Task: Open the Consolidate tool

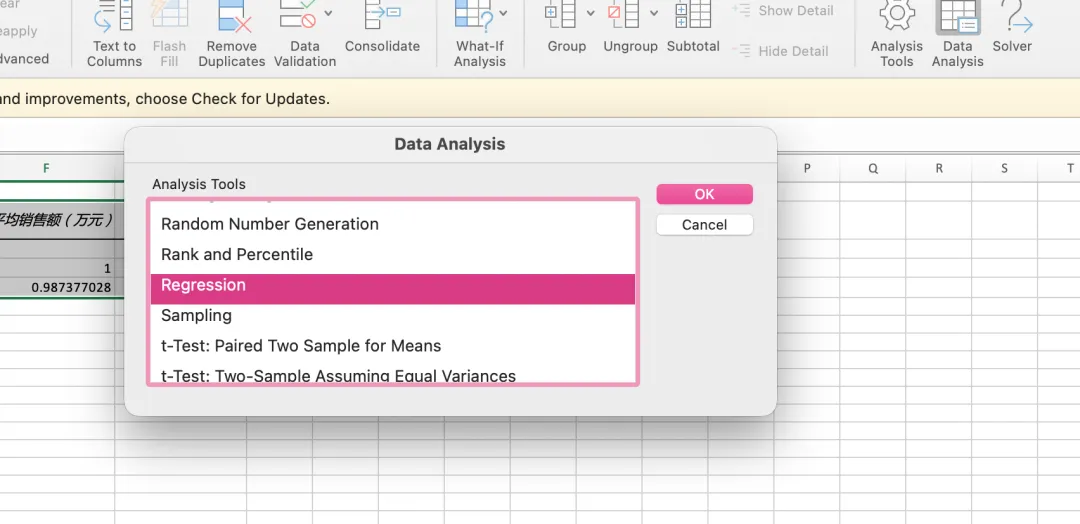Action: point(382,16)
